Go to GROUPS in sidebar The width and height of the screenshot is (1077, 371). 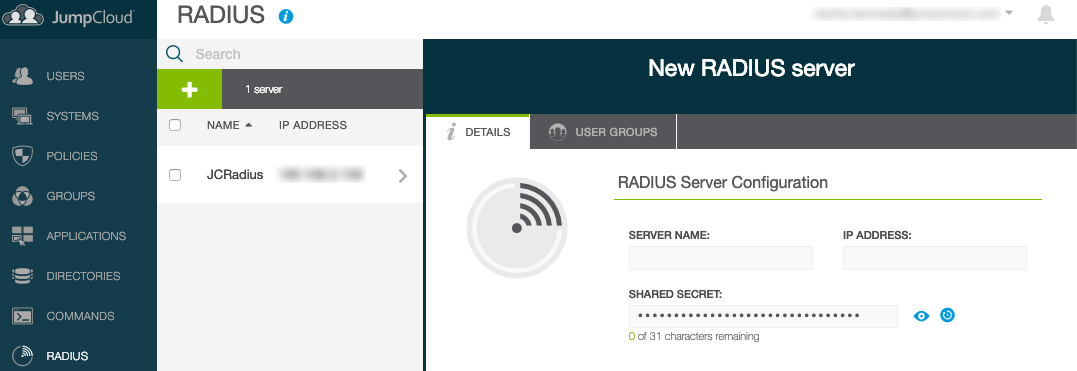point(70,196)
